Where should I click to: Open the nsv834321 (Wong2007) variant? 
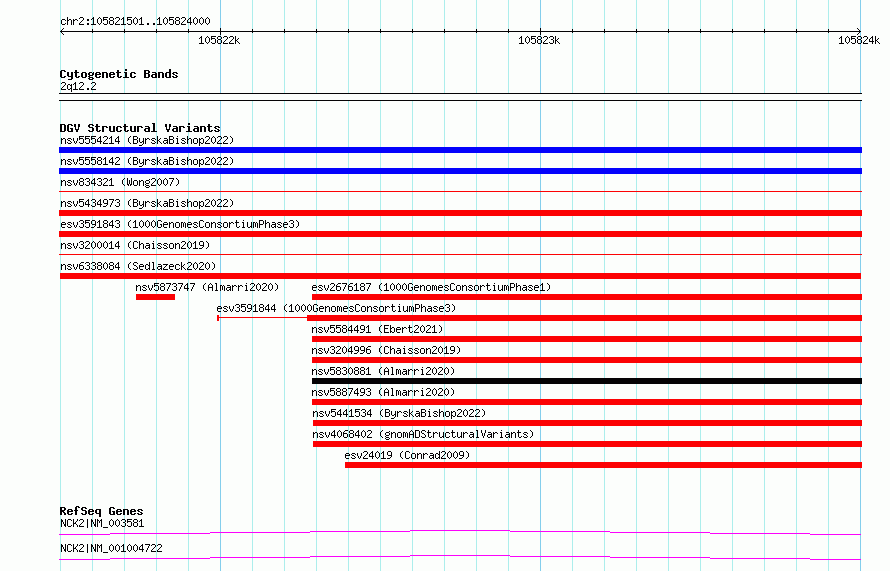coord(120,182)
